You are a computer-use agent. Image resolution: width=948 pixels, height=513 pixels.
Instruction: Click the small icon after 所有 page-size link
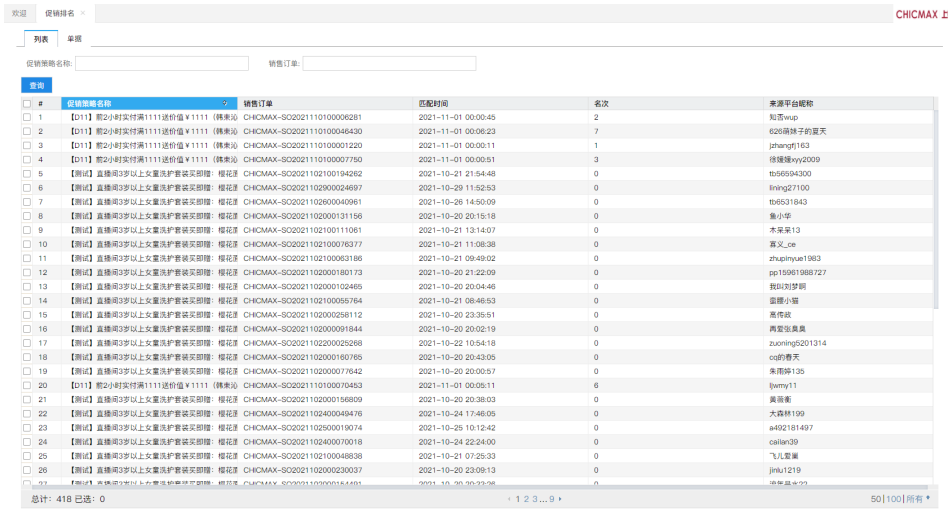tap(928, 498)
